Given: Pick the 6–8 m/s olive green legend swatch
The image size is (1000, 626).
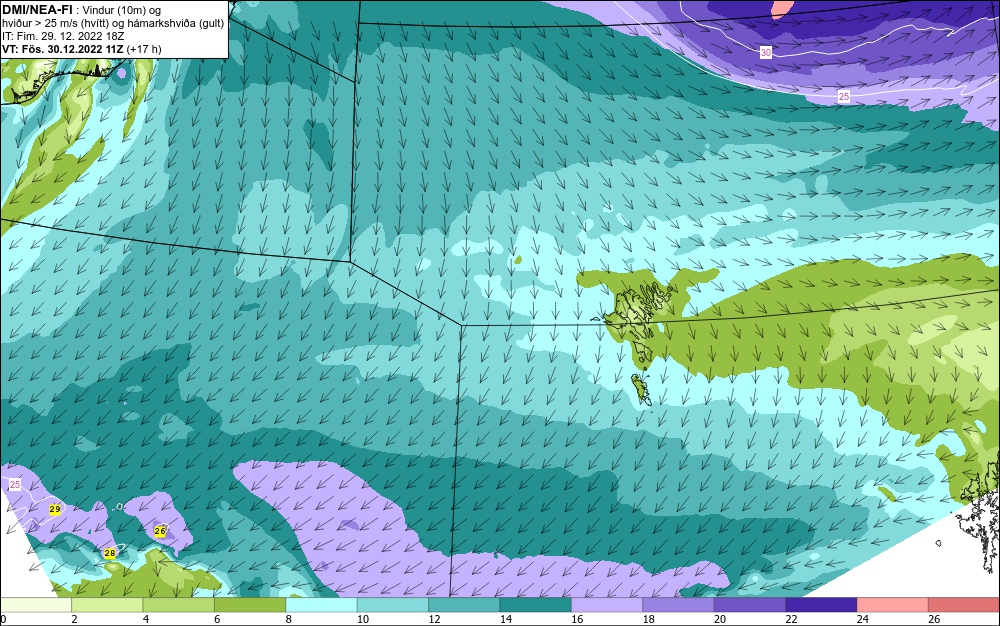Looking at the screenshot, I should [250, 605].
